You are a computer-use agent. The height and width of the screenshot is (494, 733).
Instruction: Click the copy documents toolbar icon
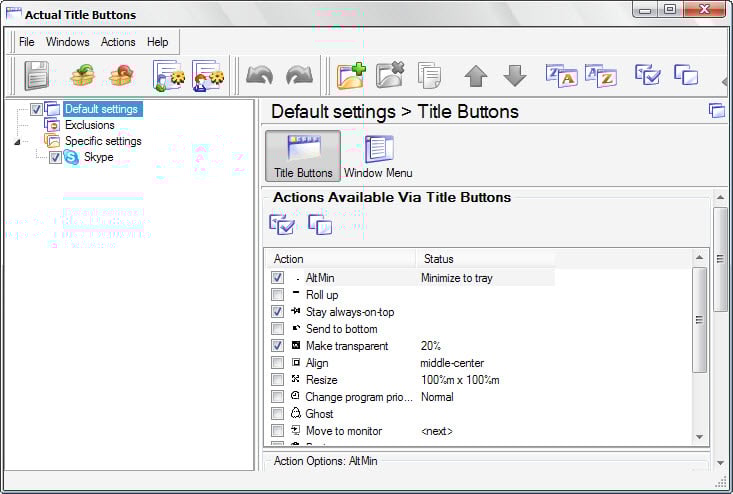(x=429, y=75)
